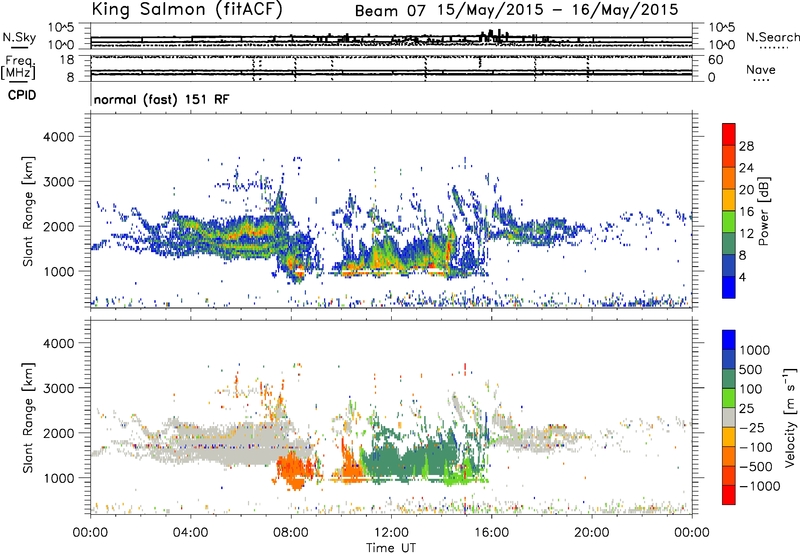Pick the blue top segment of the velocity colorbar

(x=729, y=340)
